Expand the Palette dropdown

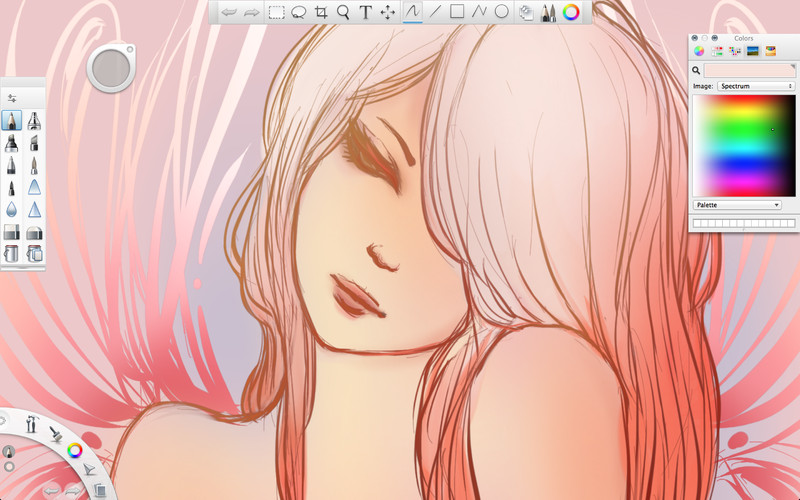737,205
